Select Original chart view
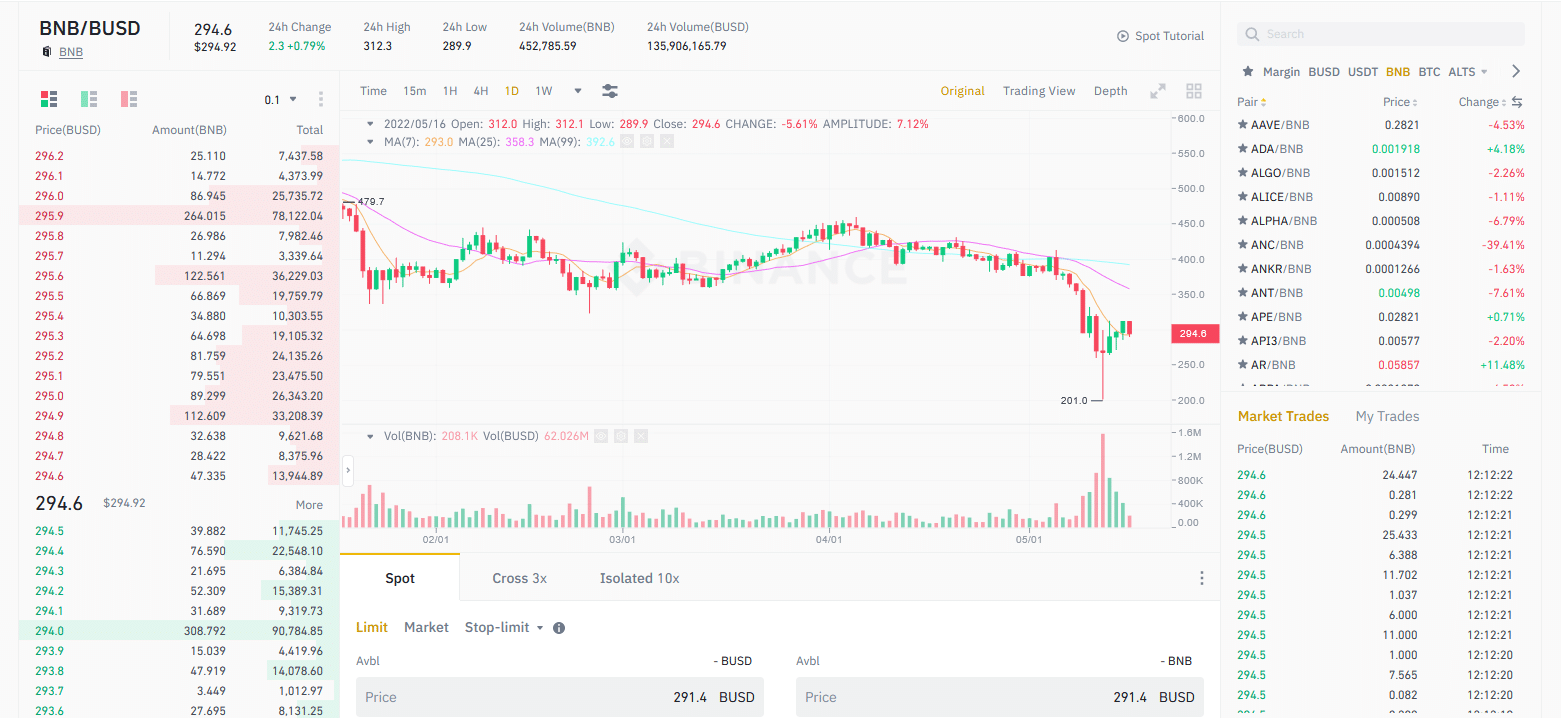This screenshot has width=1561, height=718. pos(962,91)
